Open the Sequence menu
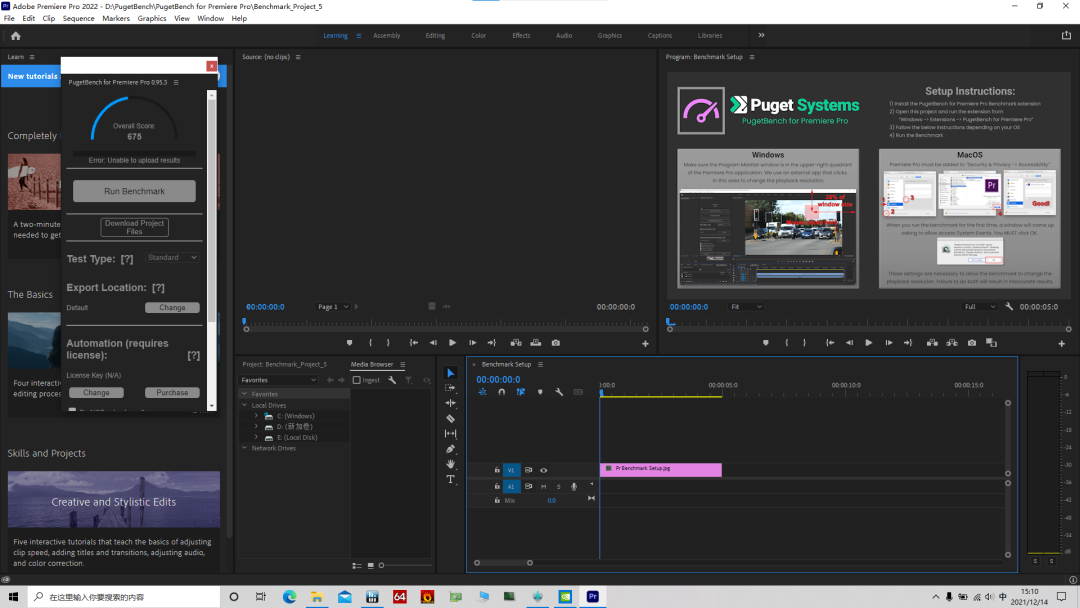1080x608 pixels. pos(79,19)
